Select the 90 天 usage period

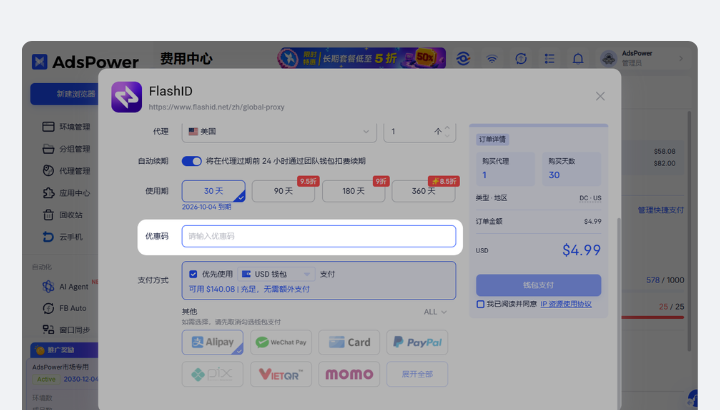pyautogui.click(x=283, y=191)
